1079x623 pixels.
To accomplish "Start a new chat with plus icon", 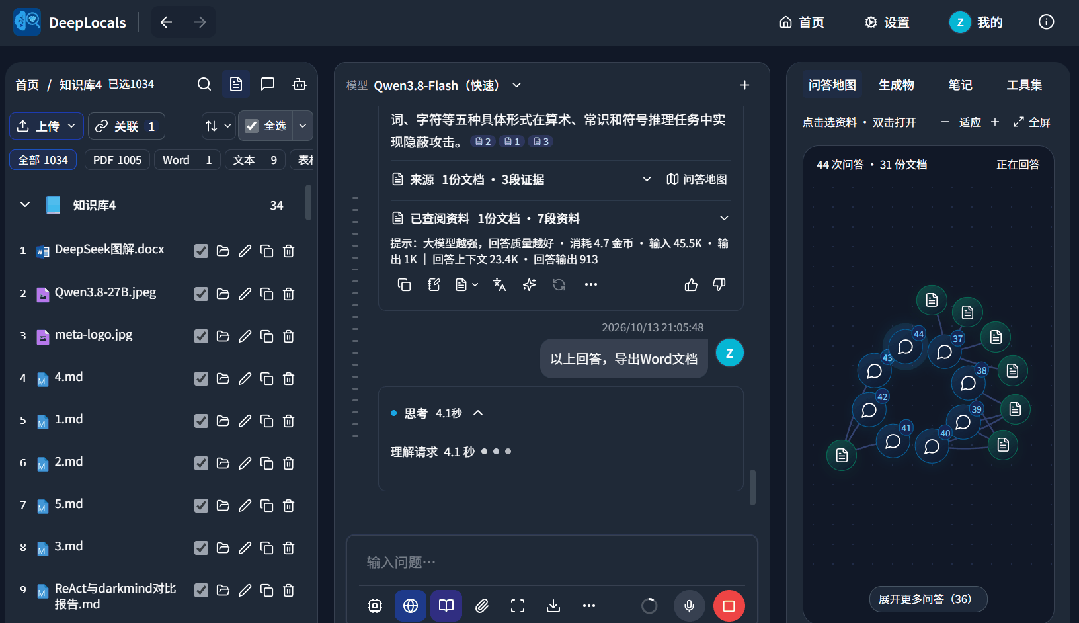I will click(x=744, y=85).
